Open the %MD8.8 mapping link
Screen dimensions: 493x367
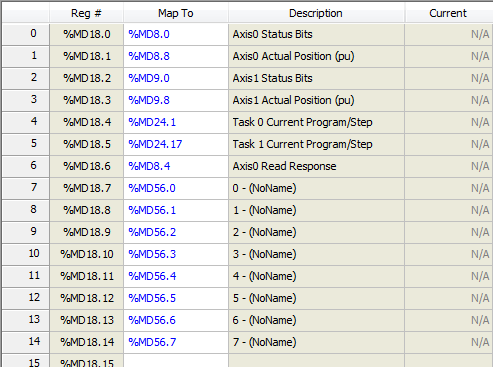[149, 56]
